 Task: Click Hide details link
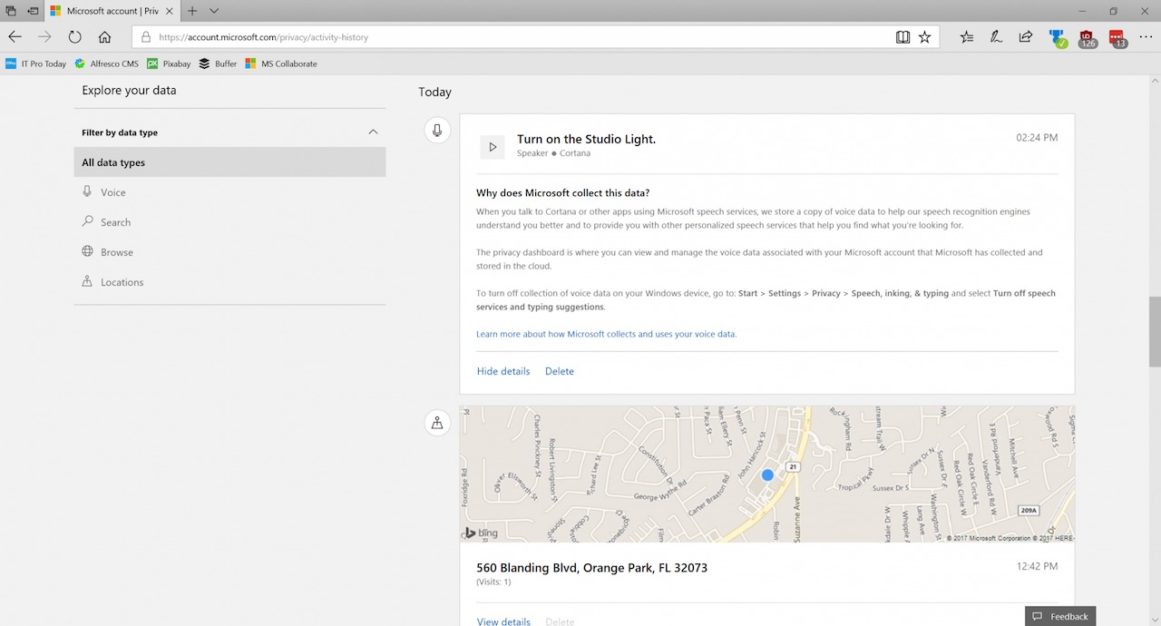(x=503, y=371)
